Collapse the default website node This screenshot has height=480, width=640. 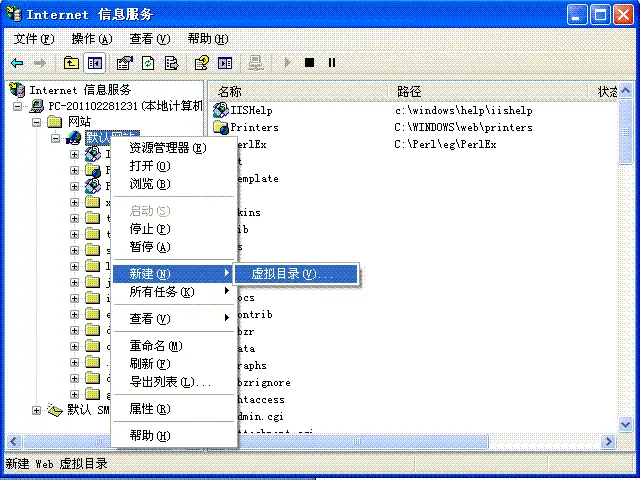[56, 138]
